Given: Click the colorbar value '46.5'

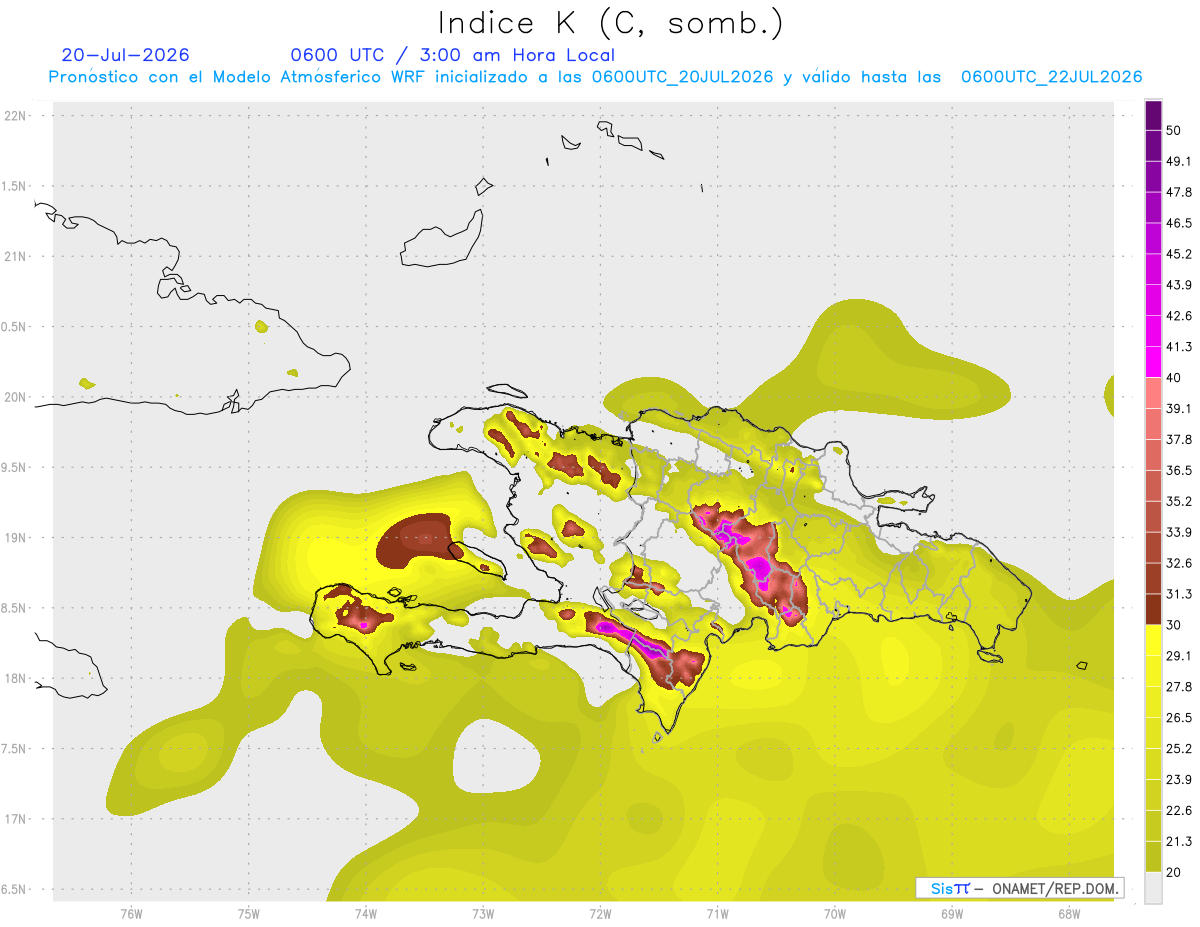Looking at the screenshot, I should click(x=1179, y=223).
